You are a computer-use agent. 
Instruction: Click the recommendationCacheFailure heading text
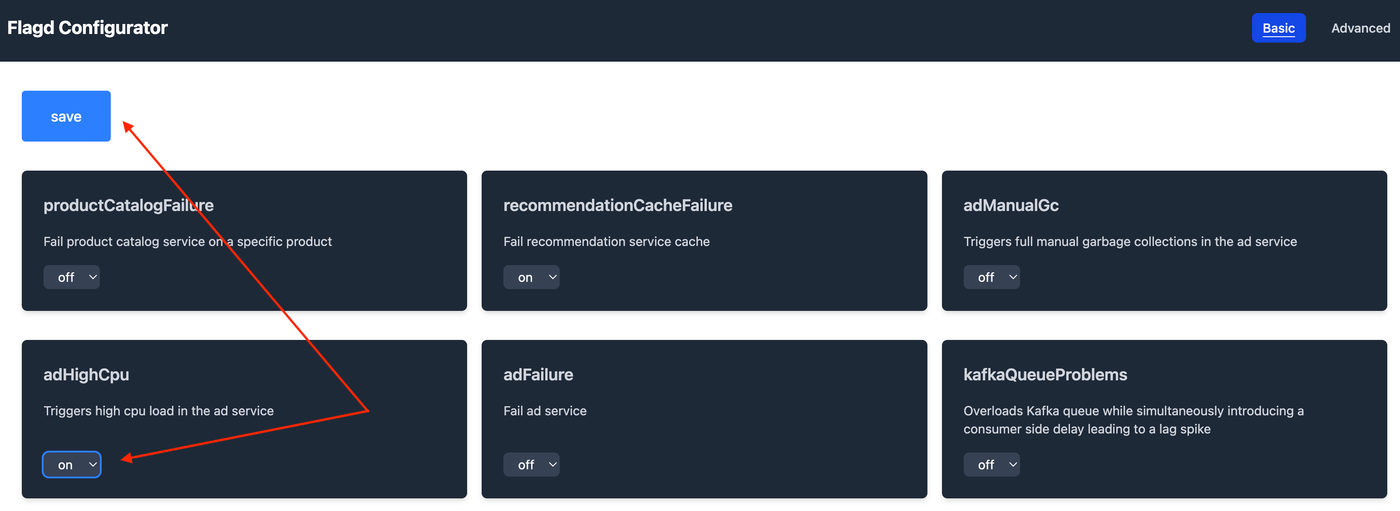point(617,205)
